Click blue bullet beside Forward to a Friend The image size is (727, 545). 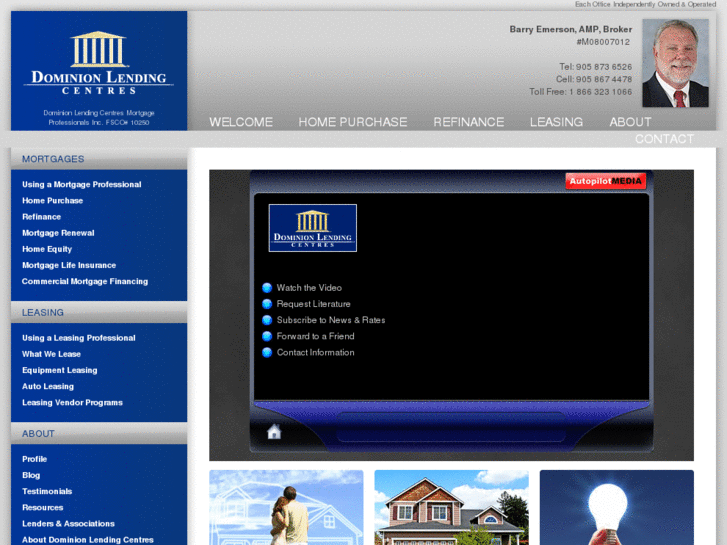tap(267, 336)
